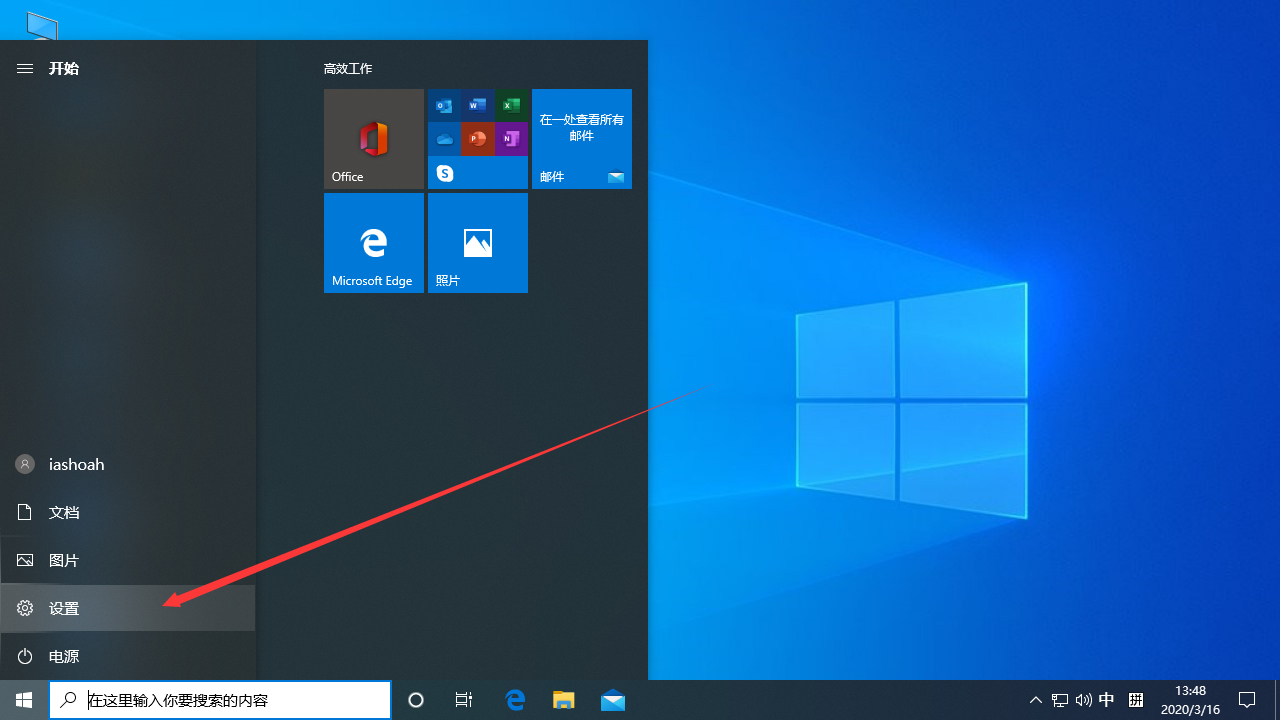Open the Action Center notification icon
The width and height of the screenshot is (1280, 720).
tap(1247, 699)
